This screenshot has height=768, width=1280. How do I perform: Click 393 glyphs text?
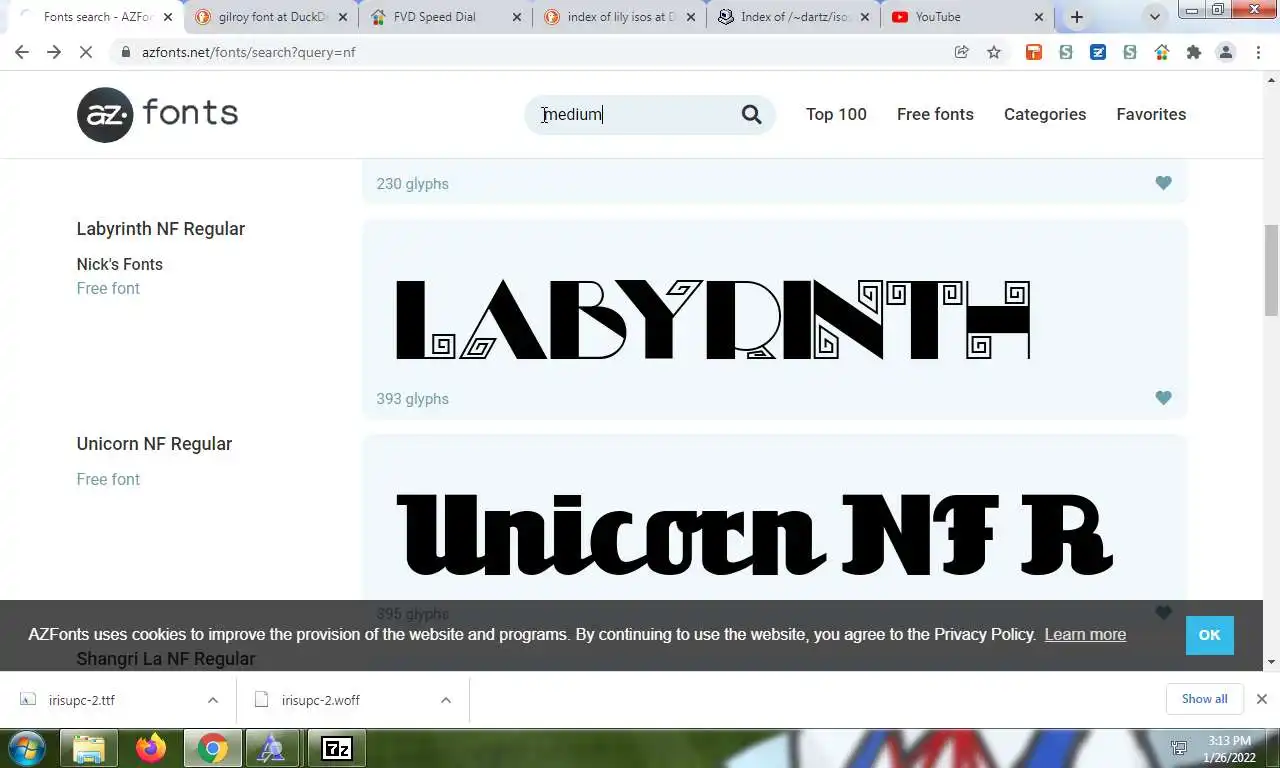[412, 399]
